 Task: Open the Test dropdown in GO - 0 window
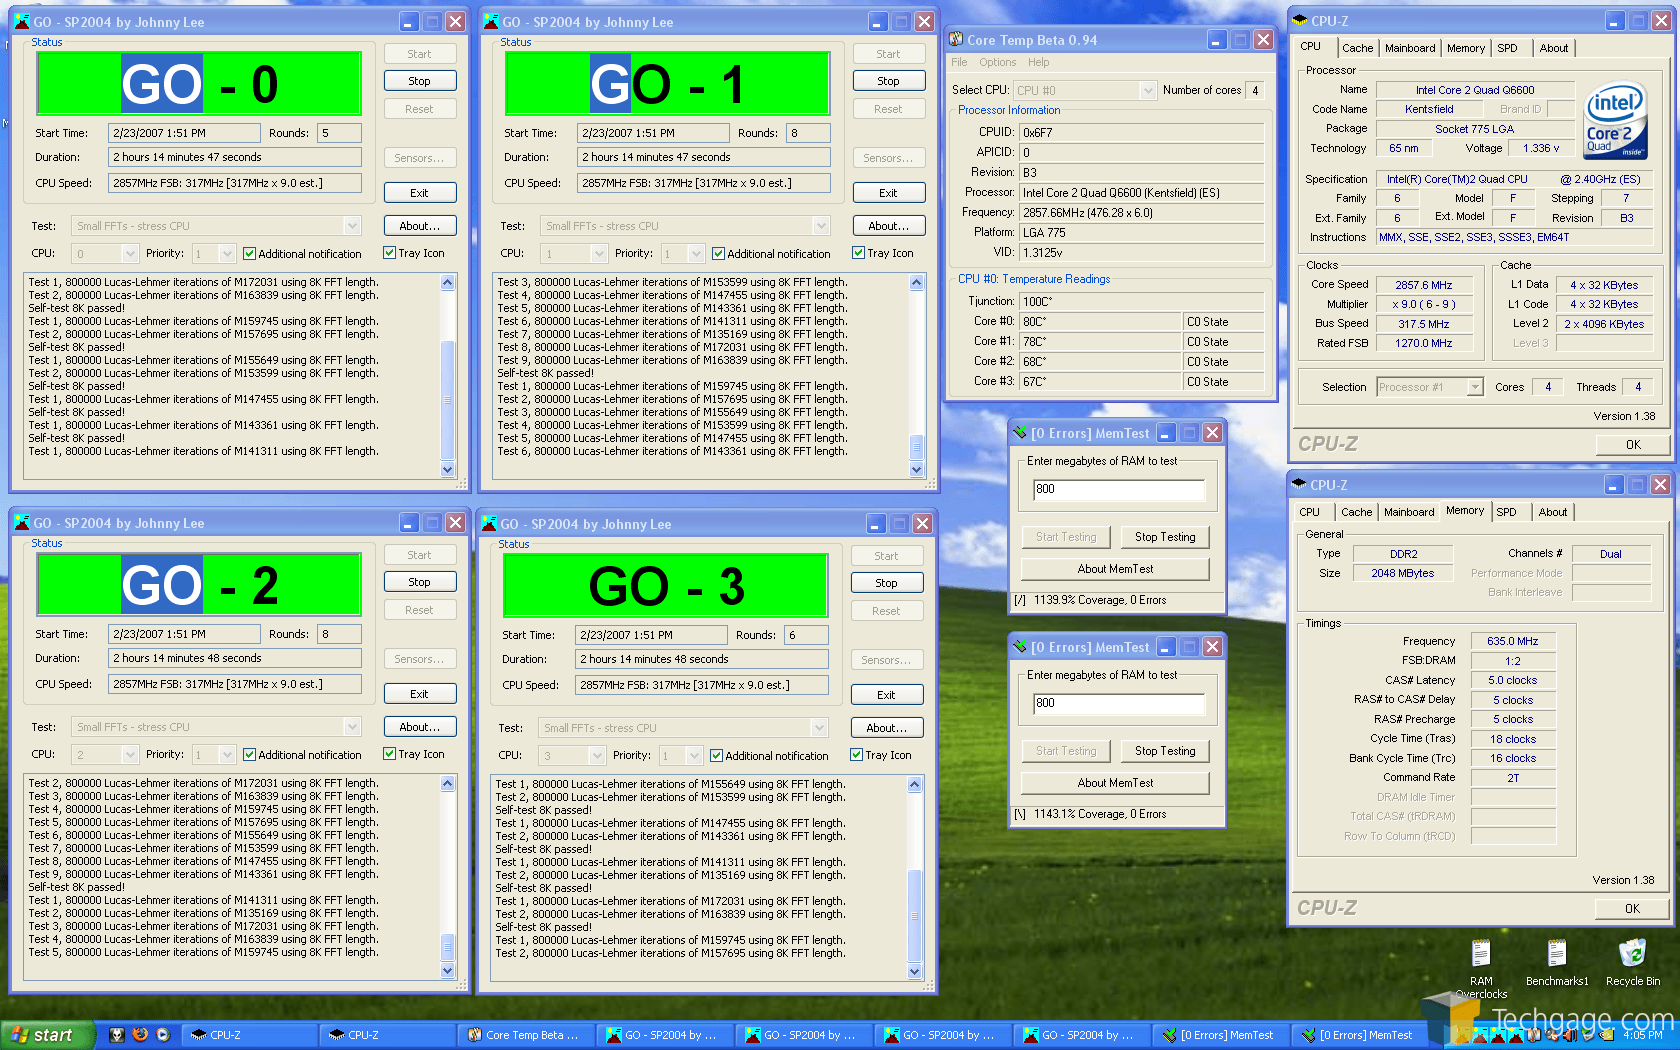pos(352,226)
